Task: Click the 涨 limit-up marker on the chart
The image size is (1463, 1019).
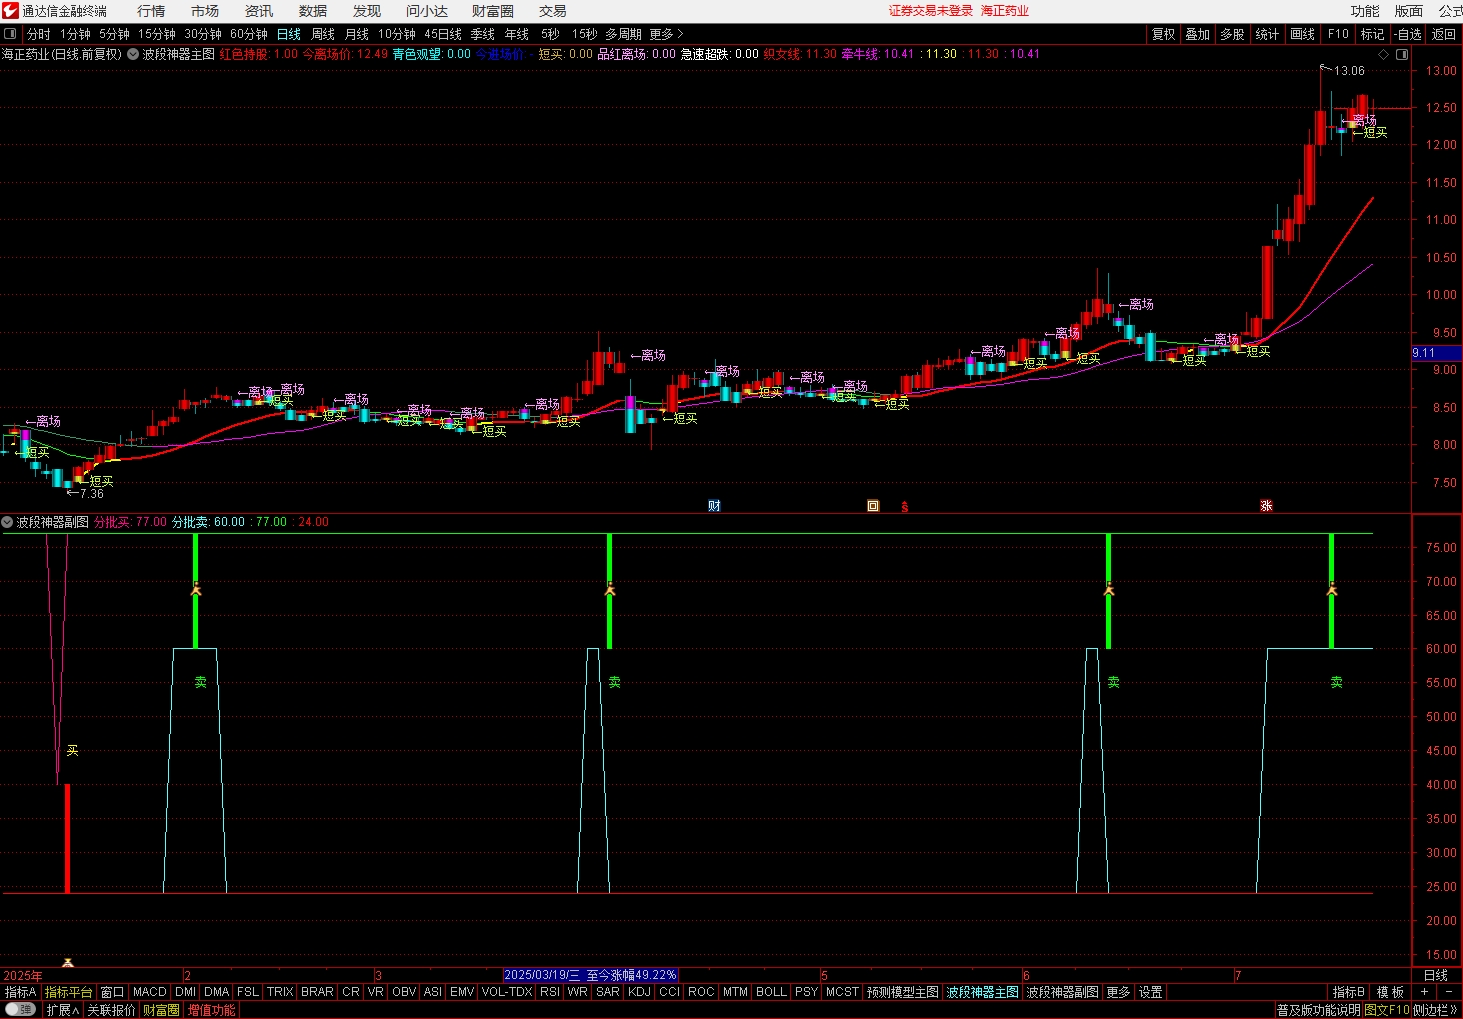Action: pyautogui.click(x=1266, y=506)
